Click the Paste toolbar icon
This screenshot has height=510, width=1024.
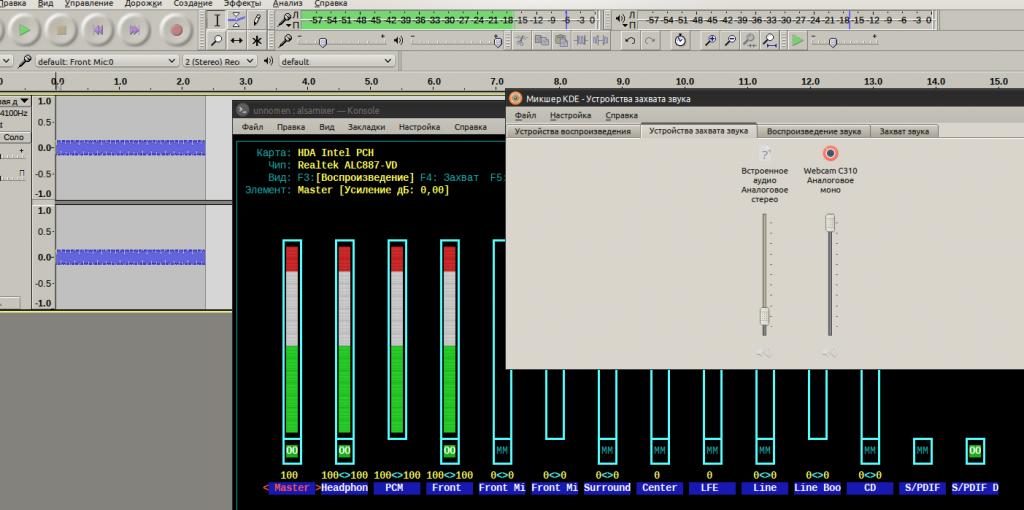pos(562,40)
